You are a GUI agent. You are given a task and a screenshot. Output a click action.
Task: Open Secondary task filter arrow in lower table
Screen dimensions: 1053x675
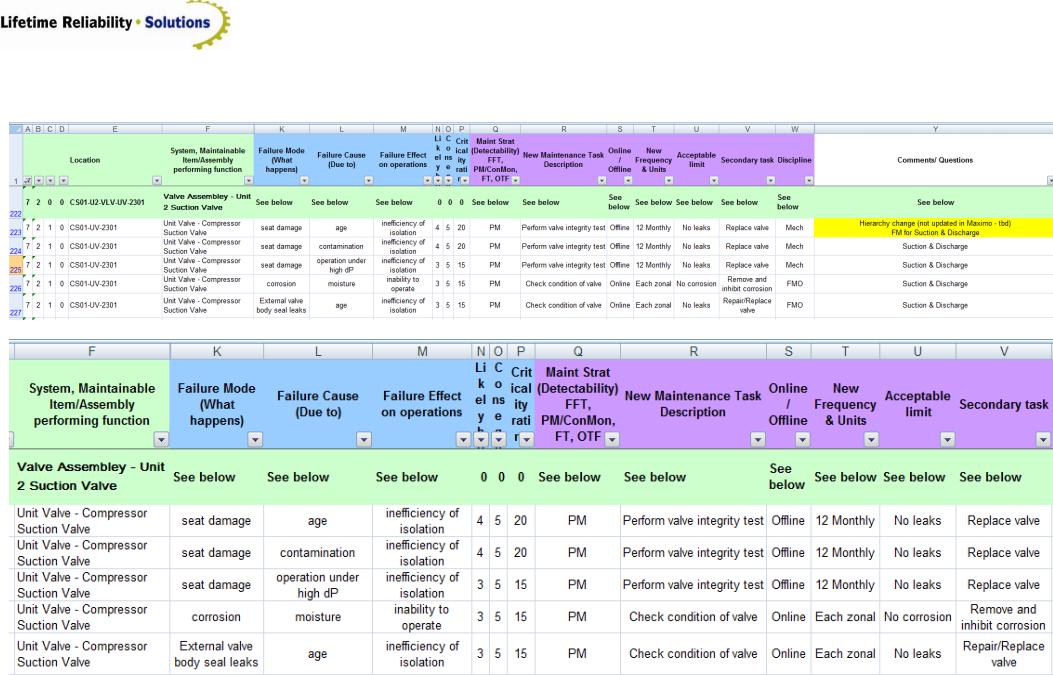(1043, 439)
